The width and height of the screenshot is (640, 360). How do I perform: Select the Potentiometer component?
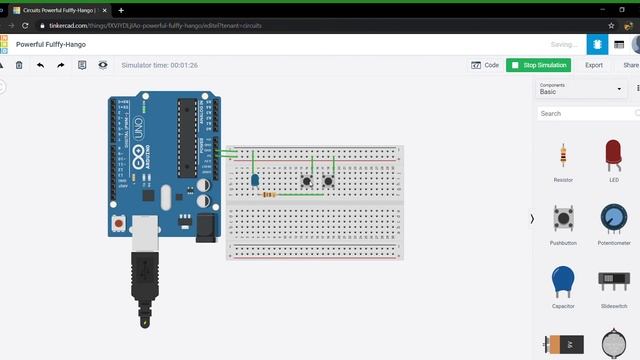click(613, 224)
